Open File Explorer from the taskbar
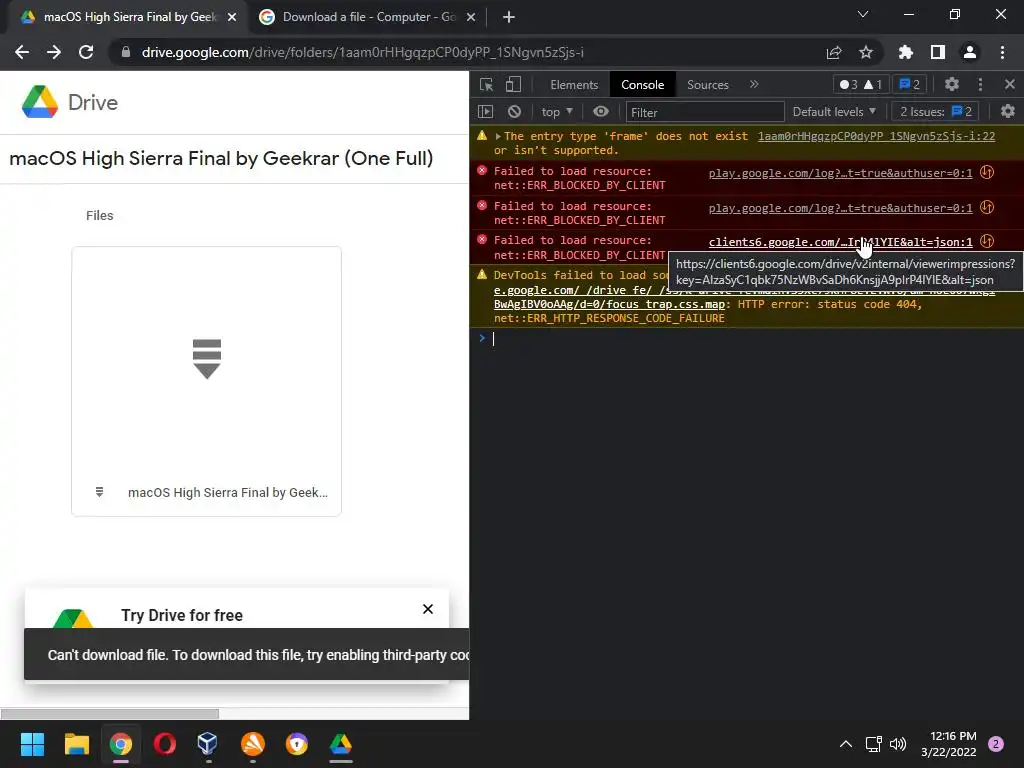Viewport: 1024px width, 768px height. click(x=76, y=744)
